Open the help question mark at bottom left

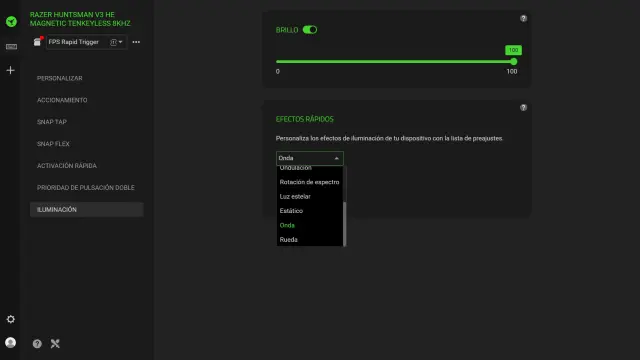[37, 344]
